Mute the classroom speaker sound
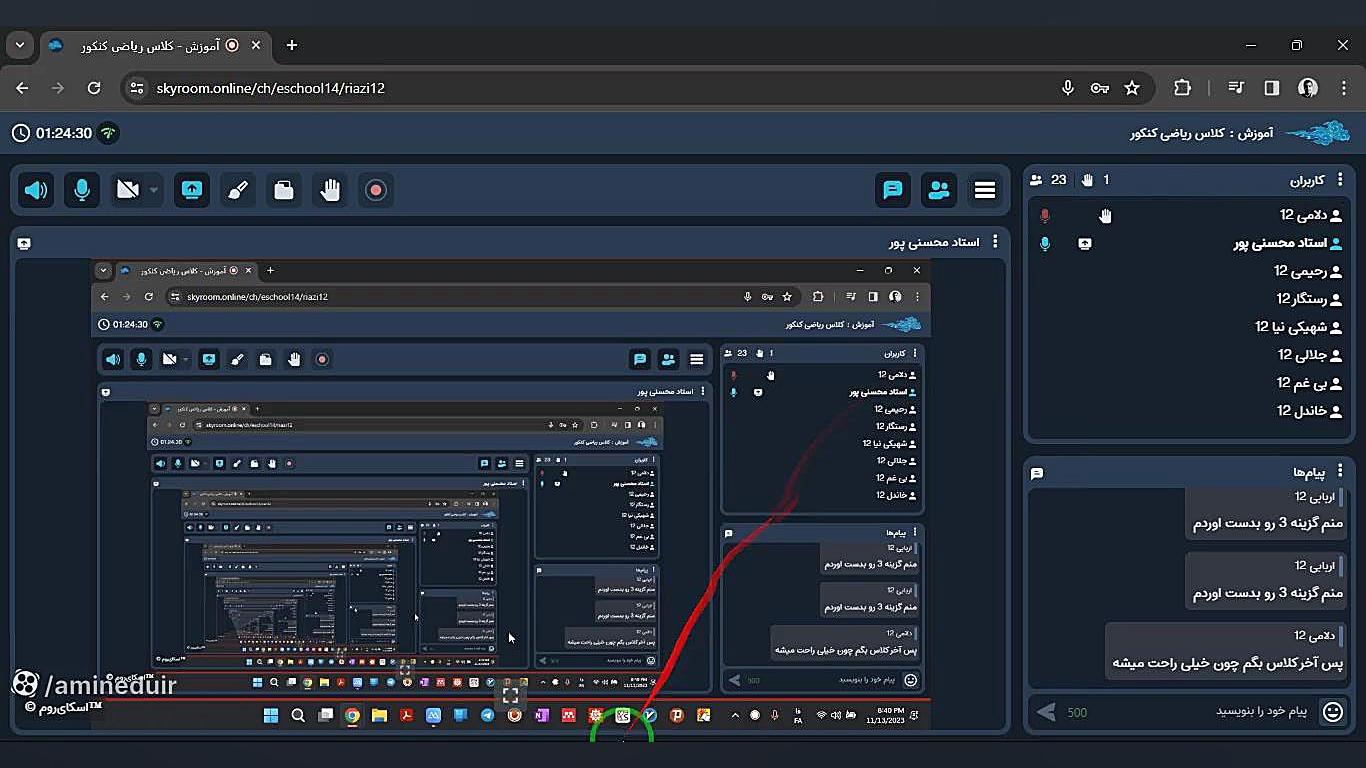Viewport: 1366px width, 768px height. coord(37,190)
